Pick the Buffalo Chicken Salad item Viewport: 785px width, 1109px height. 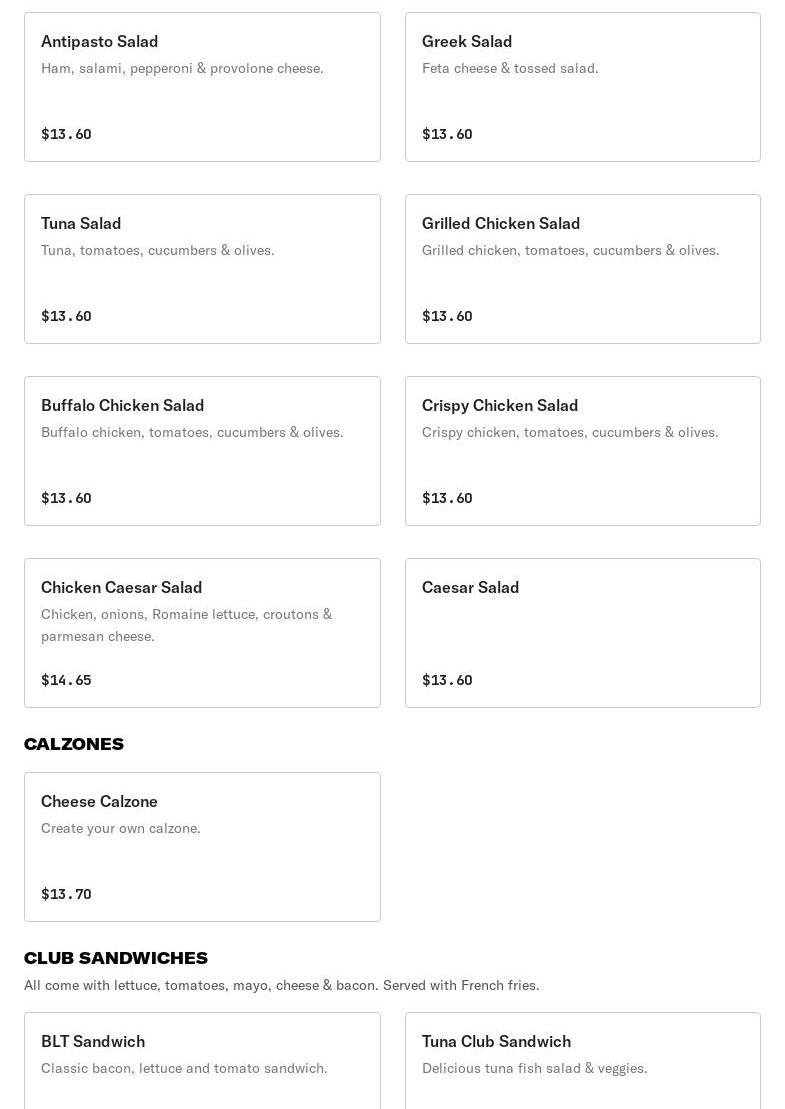[202, 451]
